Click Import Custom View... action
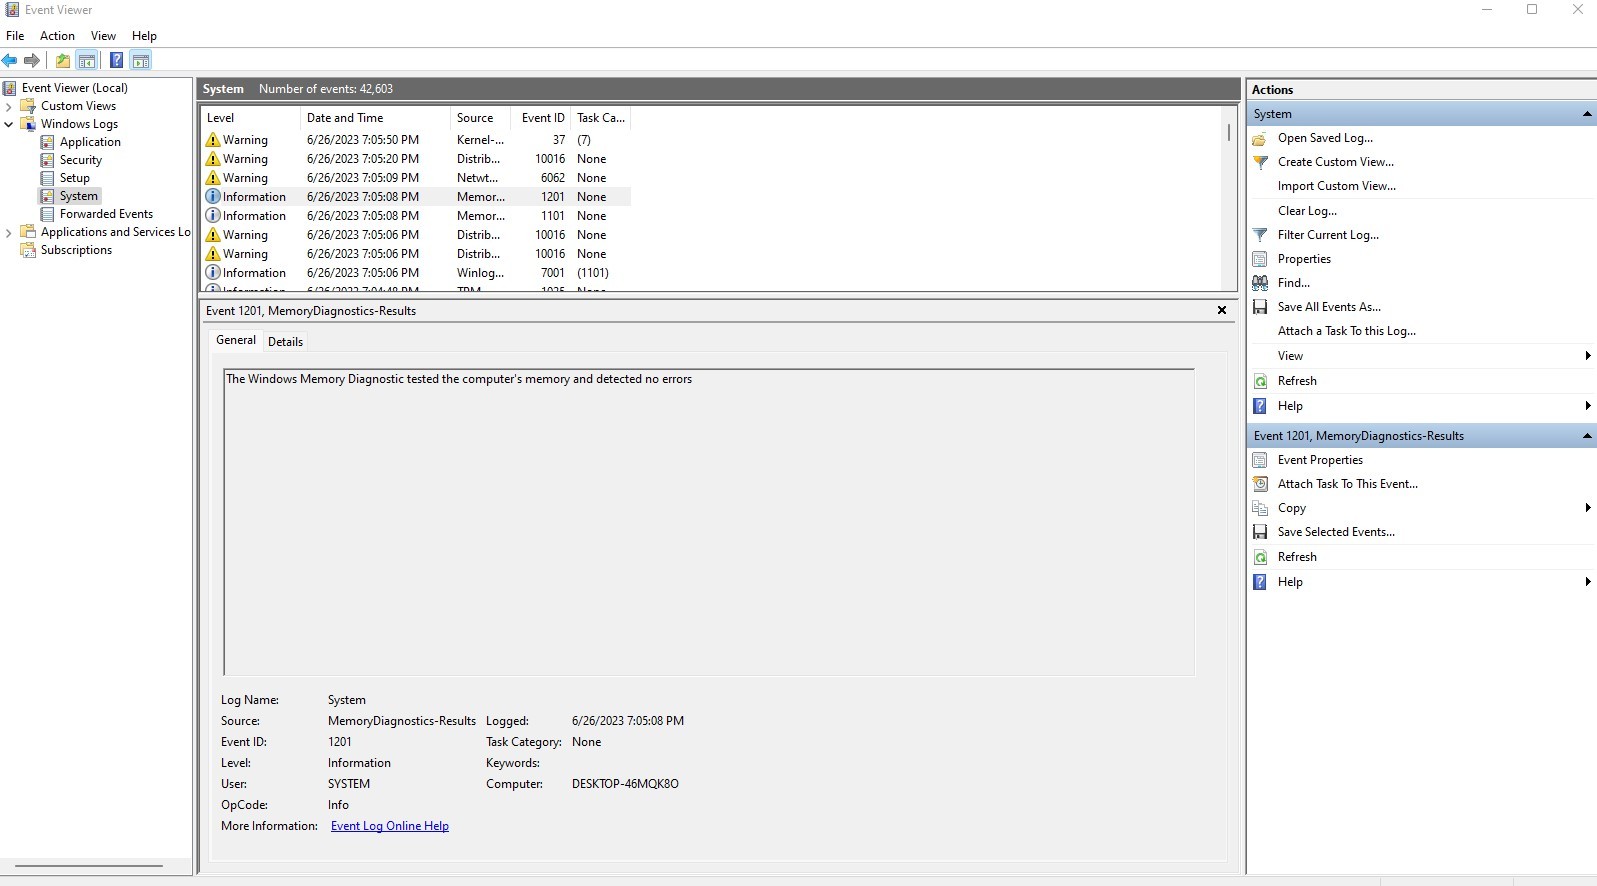 (1336, 186)
